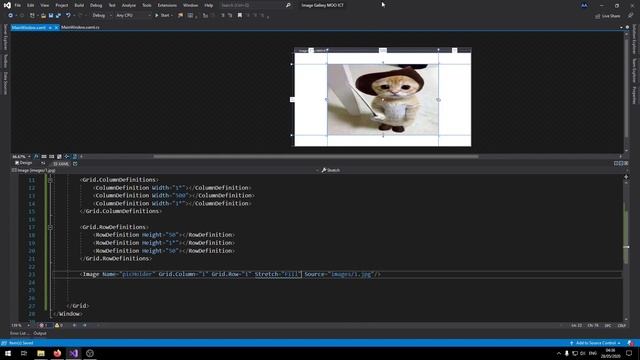
Task: Click the Stretch property label in header
Action: (x=331, y=170)
